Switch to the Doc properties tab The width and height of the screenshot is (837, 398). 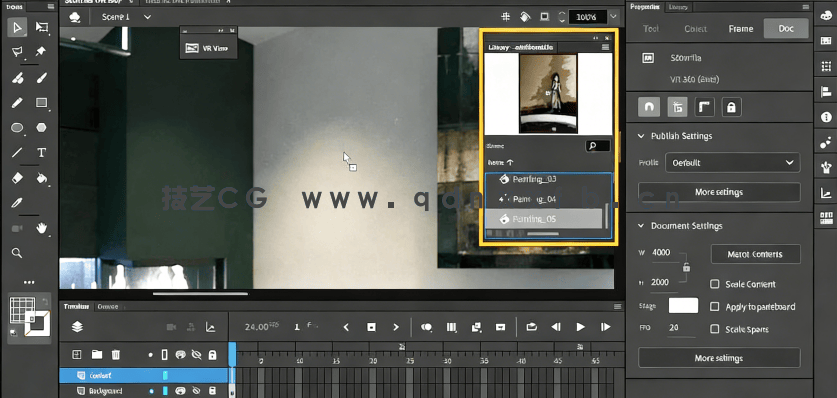(x=786, y=29)
